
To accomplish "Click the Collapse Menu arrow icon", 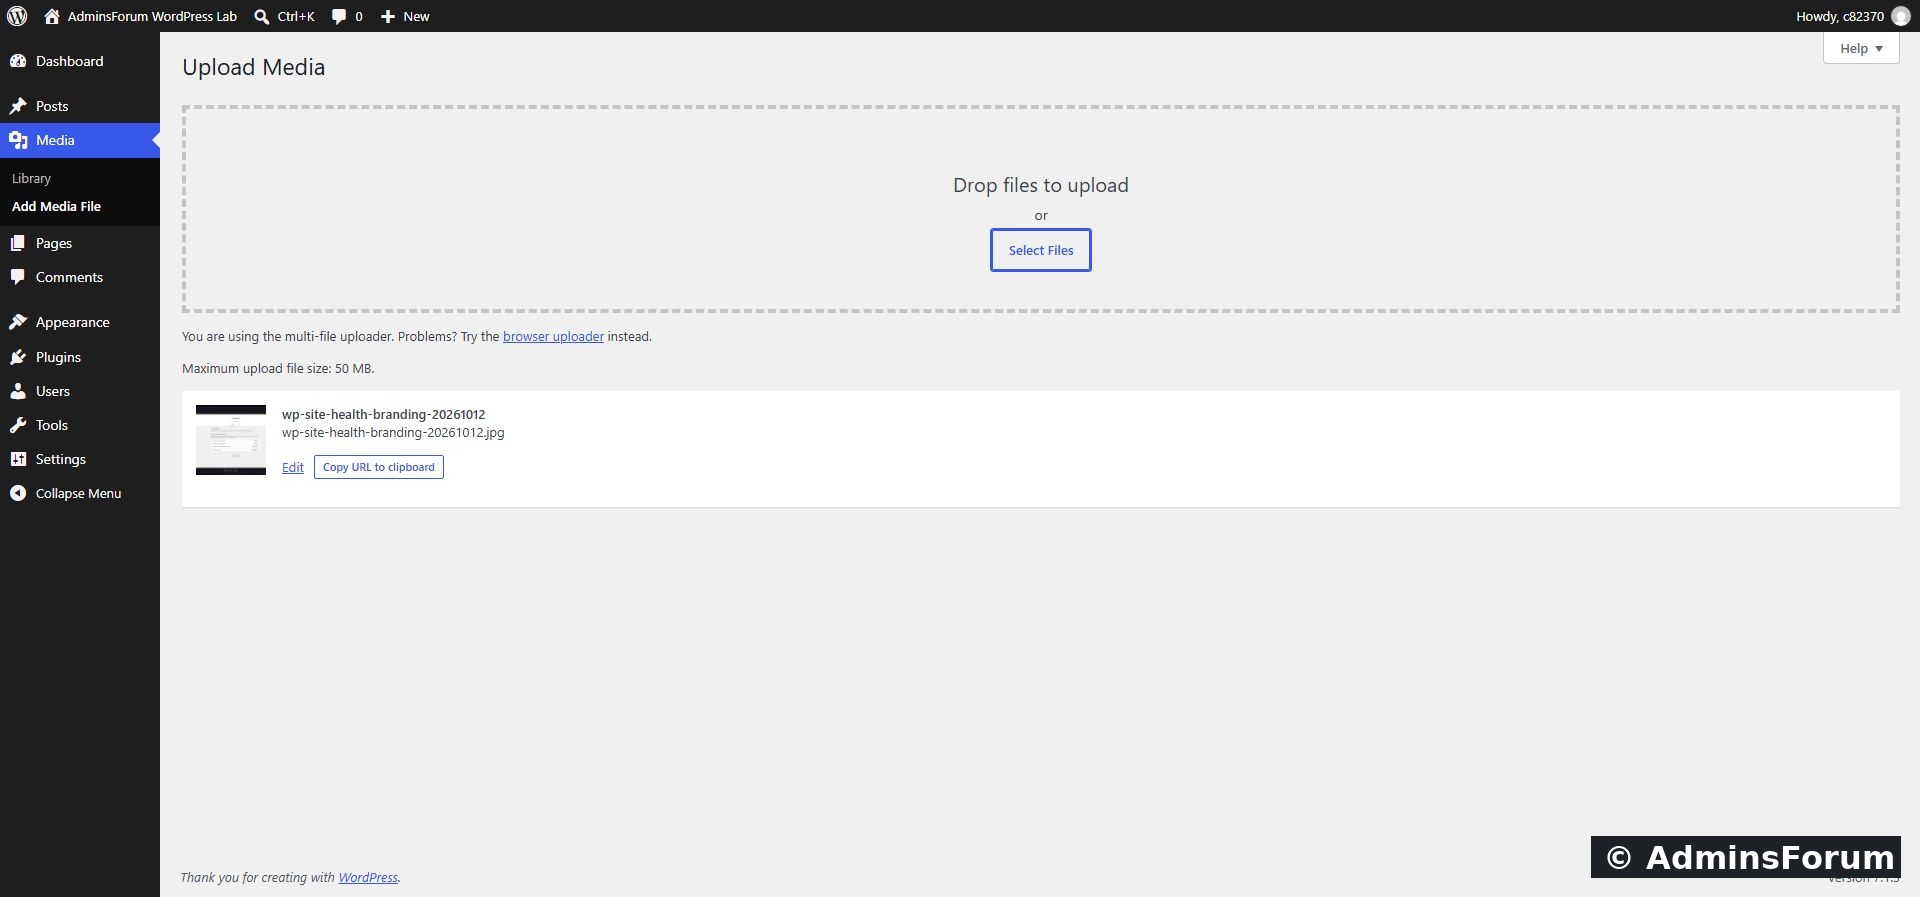I will (18, 493).
